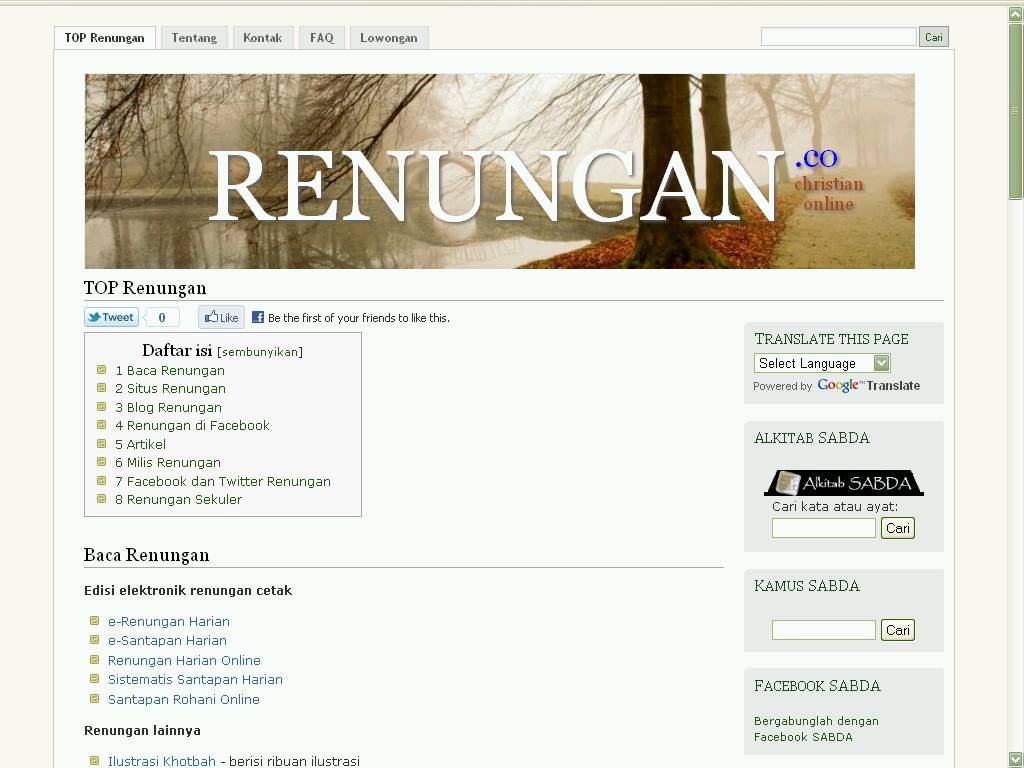Open the Kontak tab
1024x768 pixels.
click(262, 38)
